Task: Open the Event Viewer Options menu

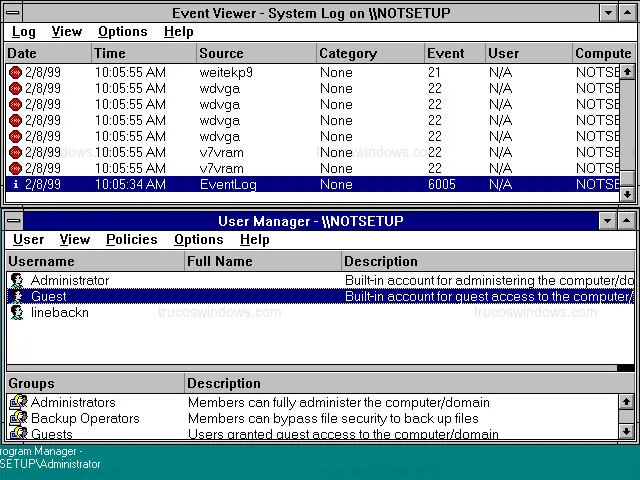Action: coord(122,32)
